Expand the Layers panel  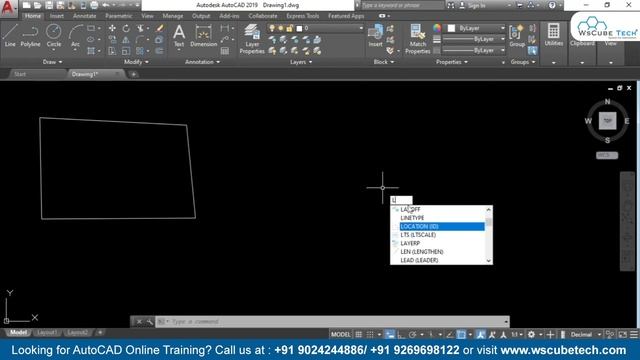pos(301,62)
